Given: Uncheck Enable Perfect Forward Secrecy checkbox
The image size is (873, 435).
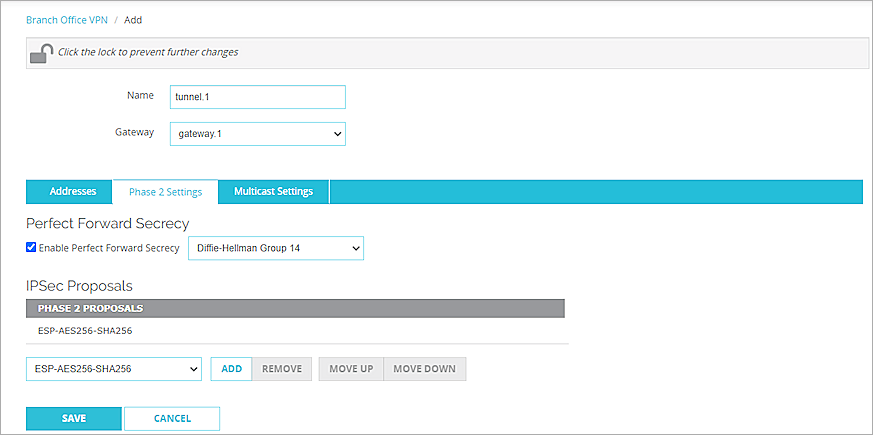Looking at the screenshot, I should click(31, 248).
